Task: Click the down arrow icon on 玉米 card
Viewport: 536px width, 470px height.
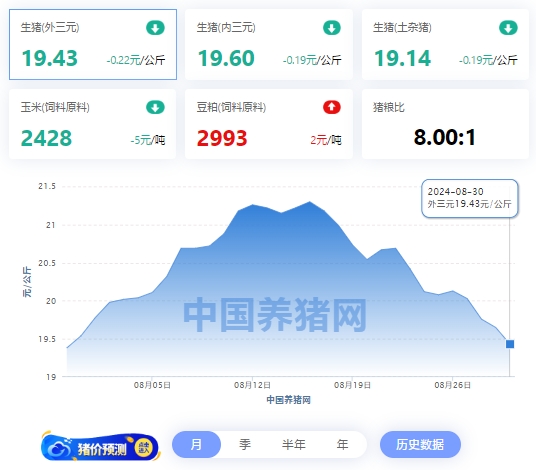Action: [x=155, y=107]
